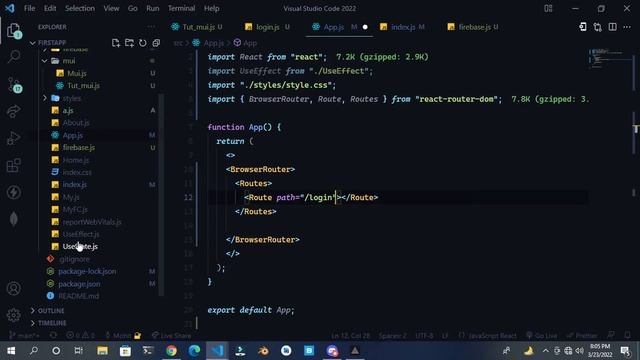Open the Share (live share) activity bar icon

point(13,111)
